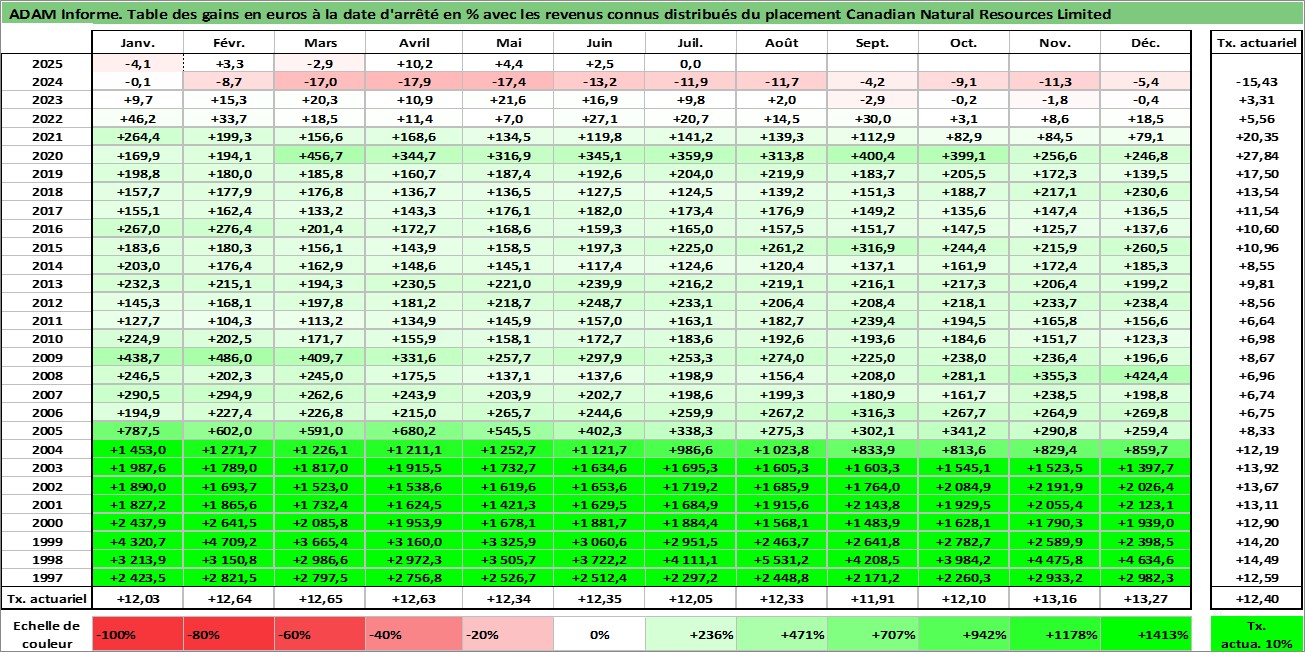The image size is (1305, 652).
Task: Click the 2009 row label
Action: 47,357
